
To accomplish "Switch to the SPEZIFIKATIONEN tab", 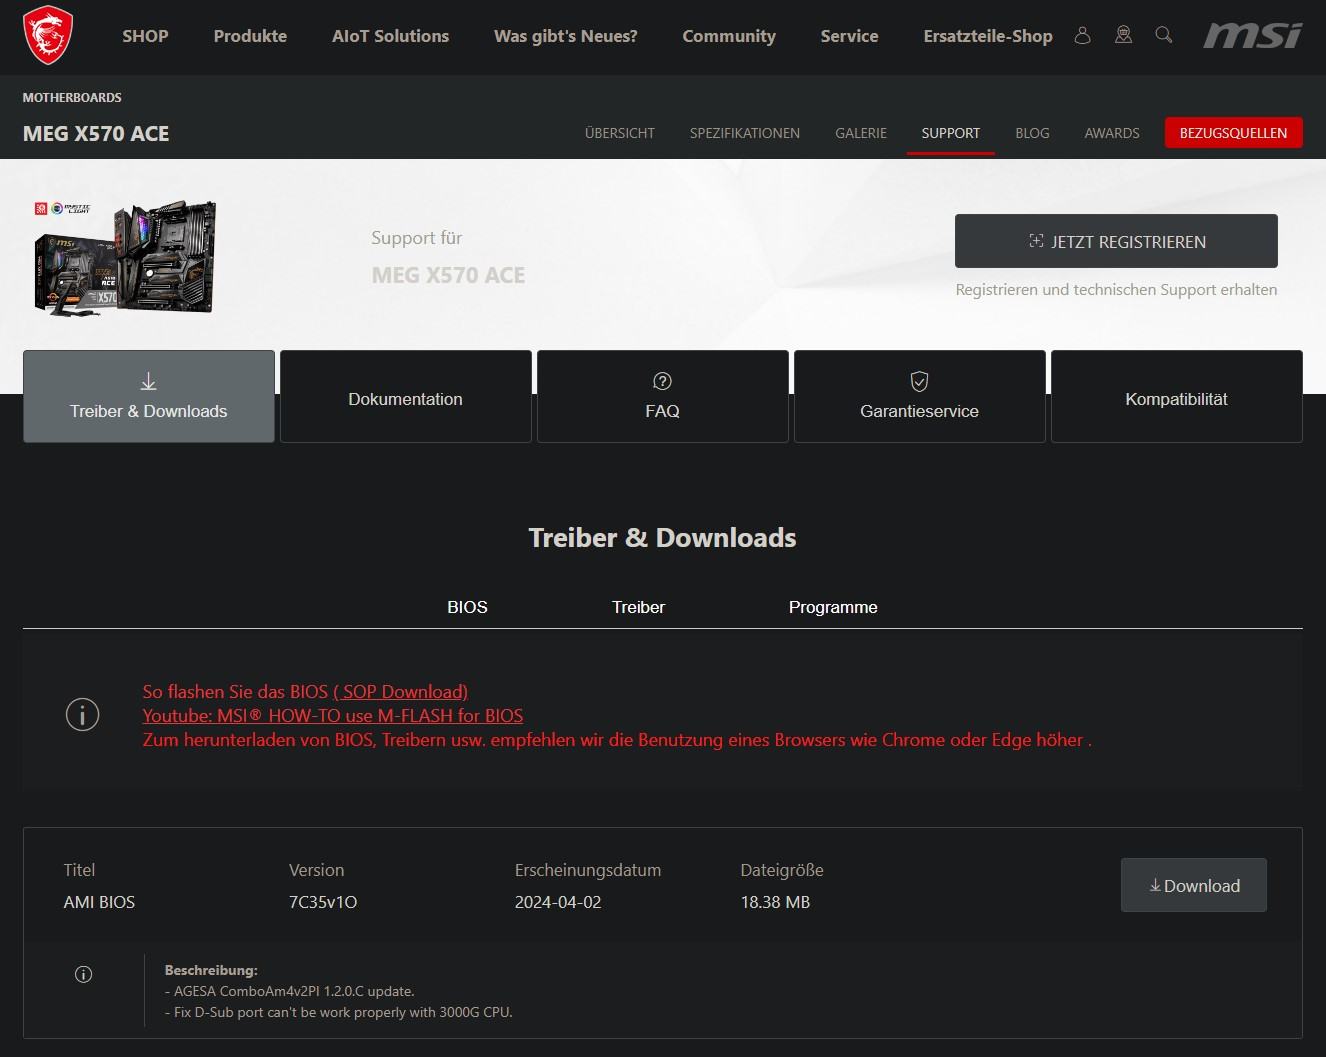I will click(x=745, y=133).
